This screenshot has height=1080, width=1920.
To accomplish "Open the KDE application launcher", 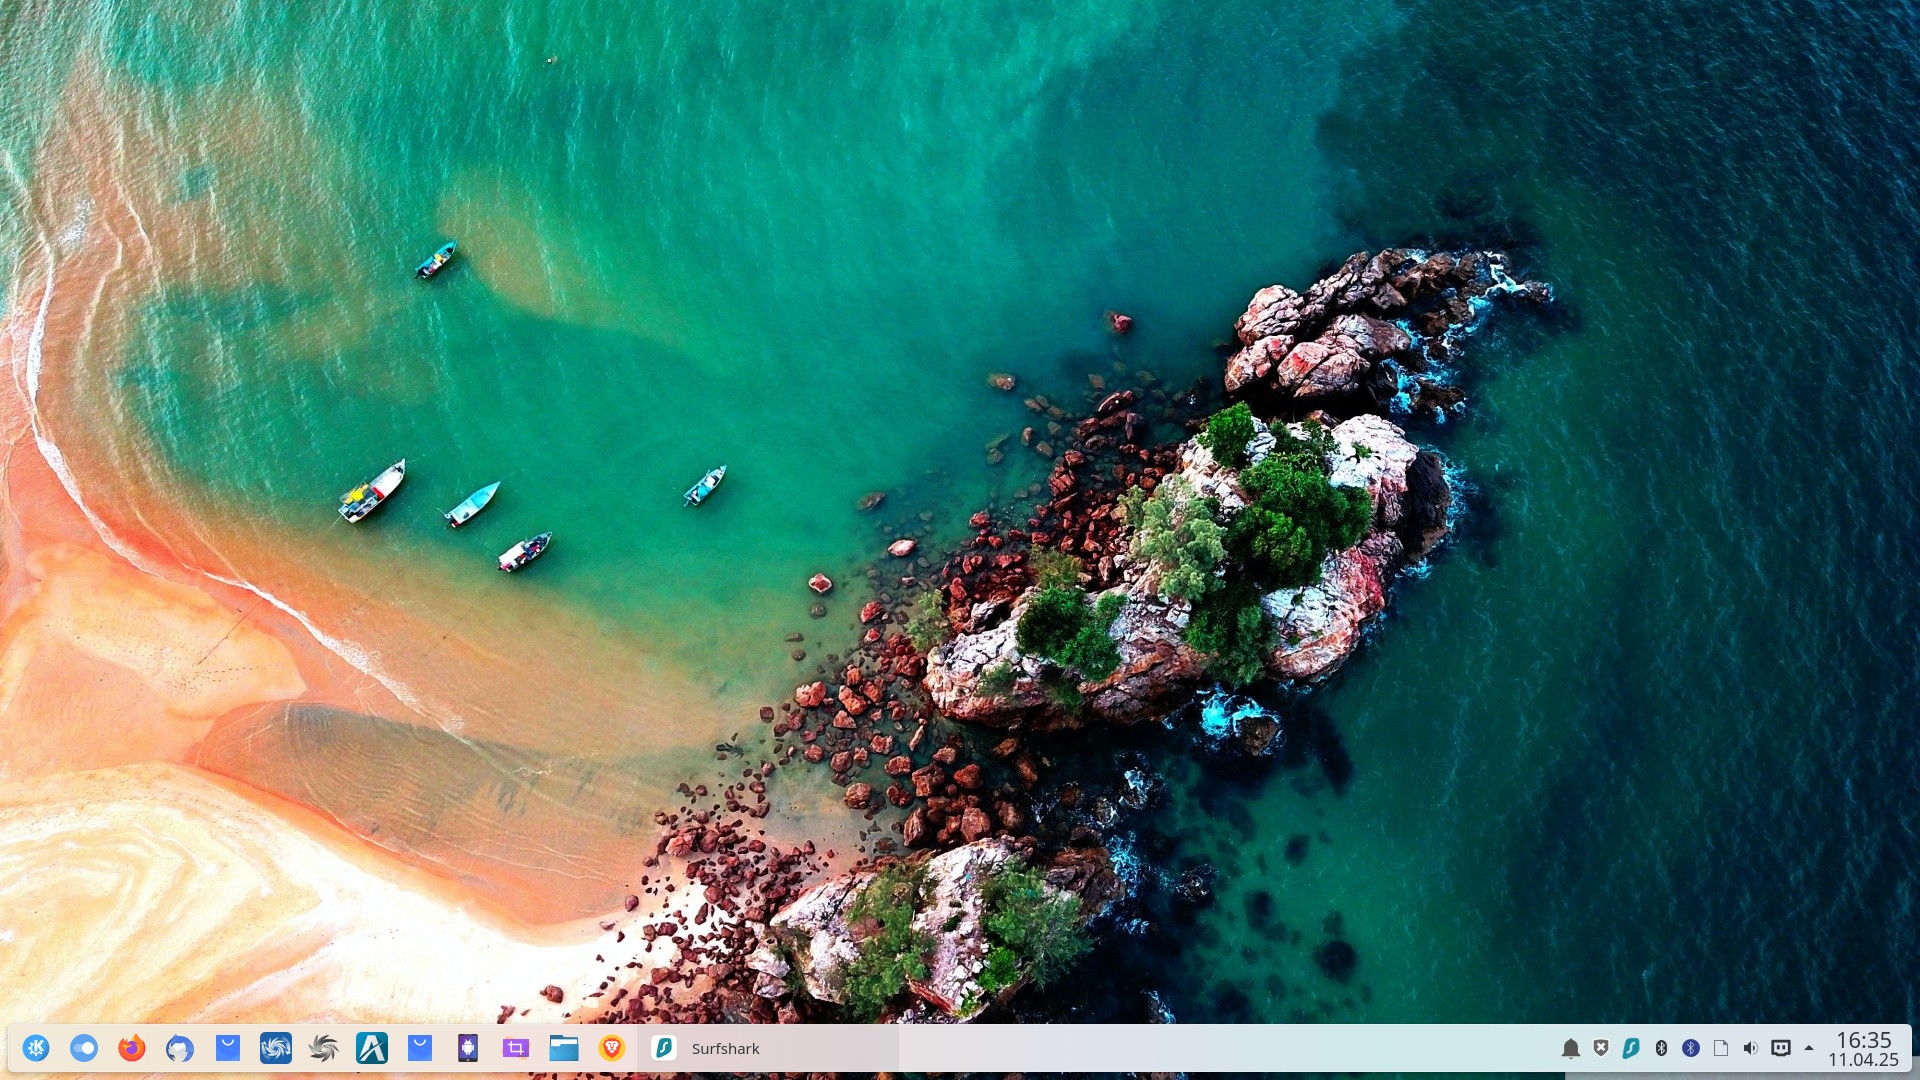I will point(36,1048).
